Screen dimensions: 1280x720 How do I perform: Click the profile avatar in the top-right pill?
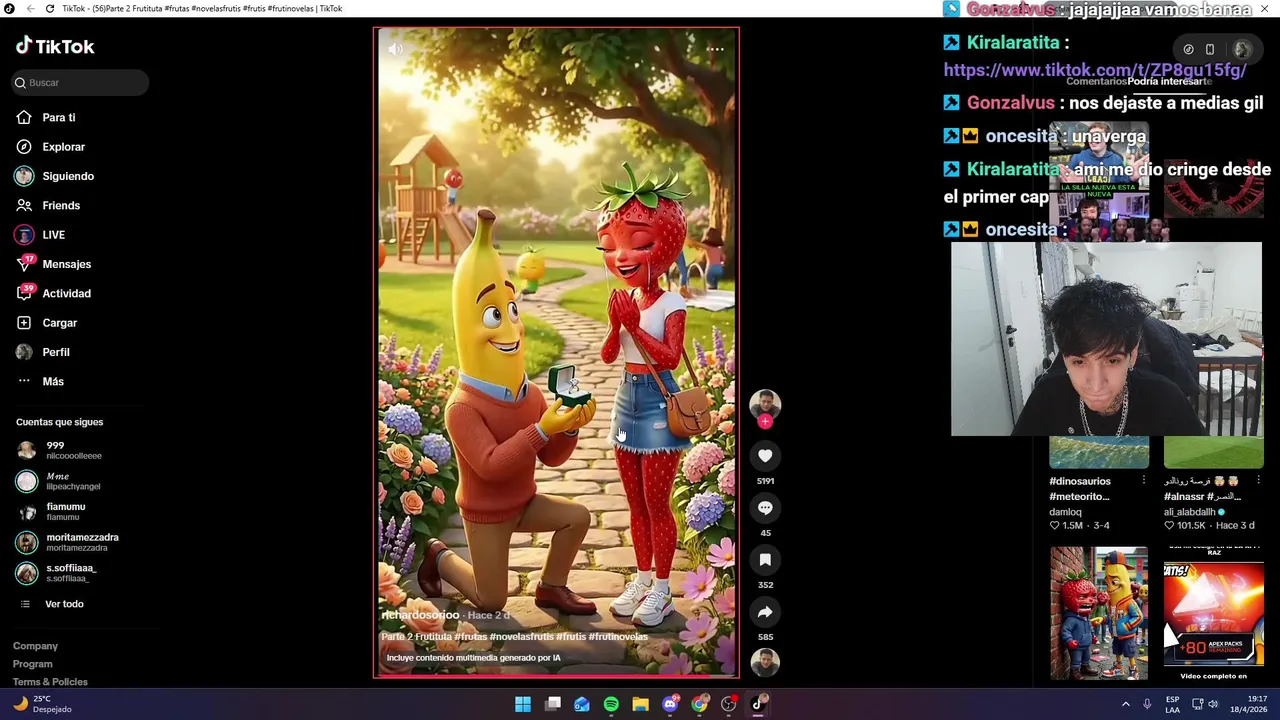[1242, 49]
